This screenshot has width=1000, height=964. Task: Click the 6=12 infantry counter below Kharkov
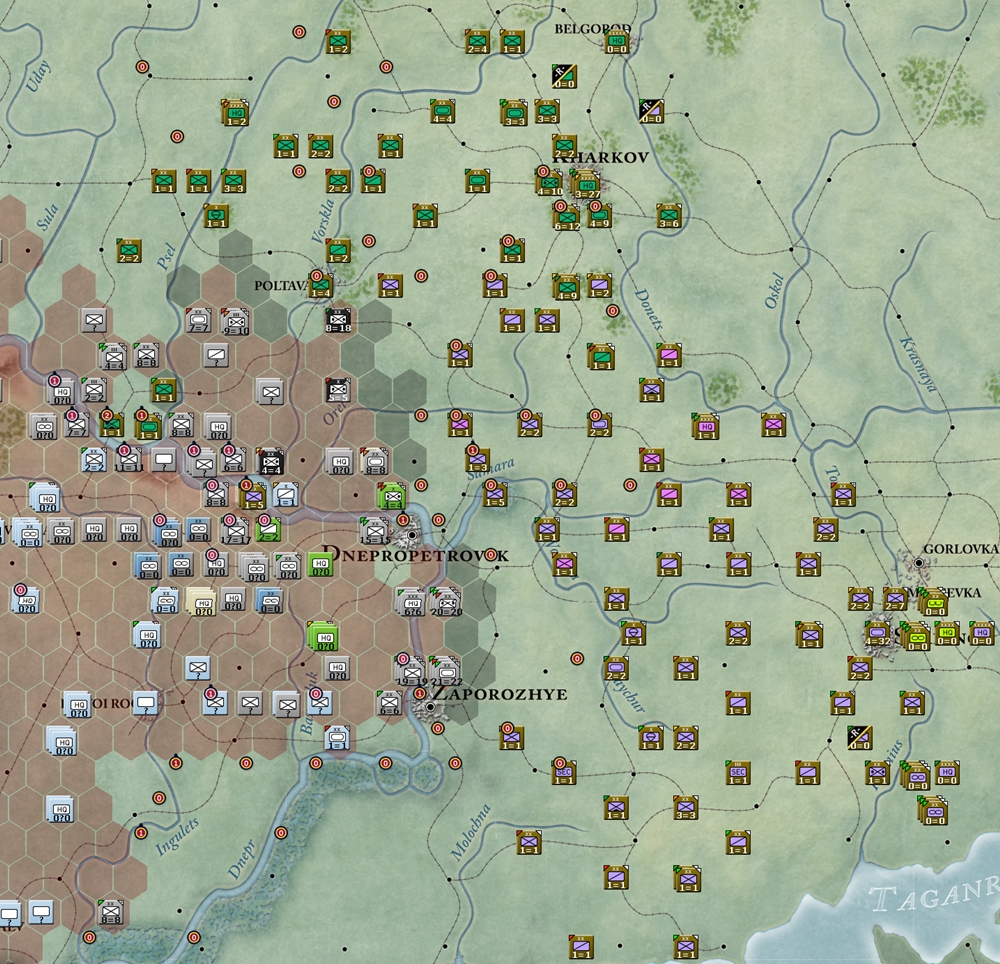coord(566,217)
